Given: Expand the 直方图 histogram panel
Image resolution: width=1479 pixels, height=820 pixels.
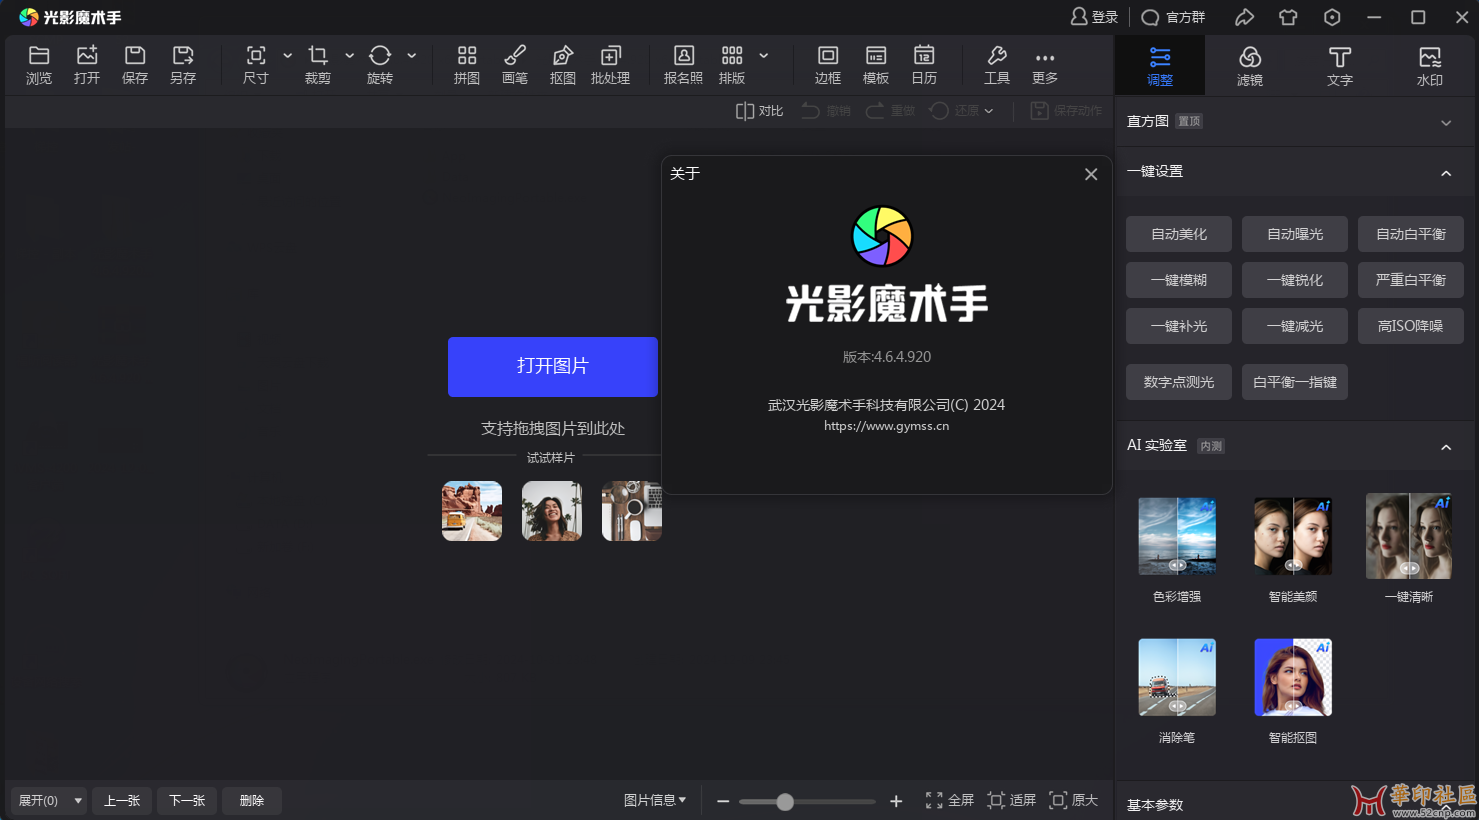Looking at the screenshot, I should pos(1445,122).
